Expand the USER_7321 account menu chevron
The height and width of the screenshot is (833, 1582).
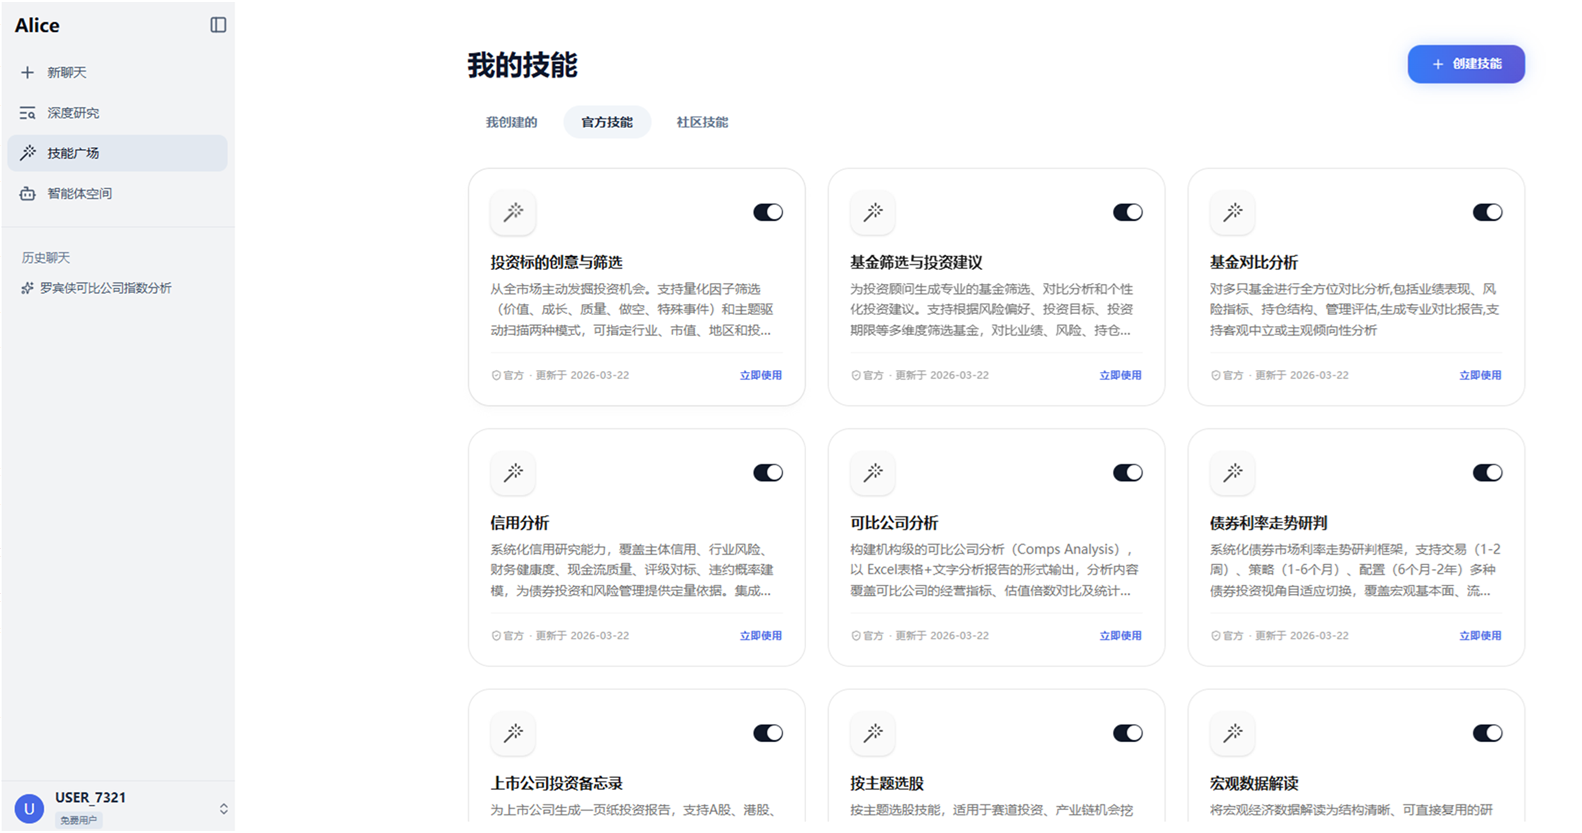pos(223,808)
